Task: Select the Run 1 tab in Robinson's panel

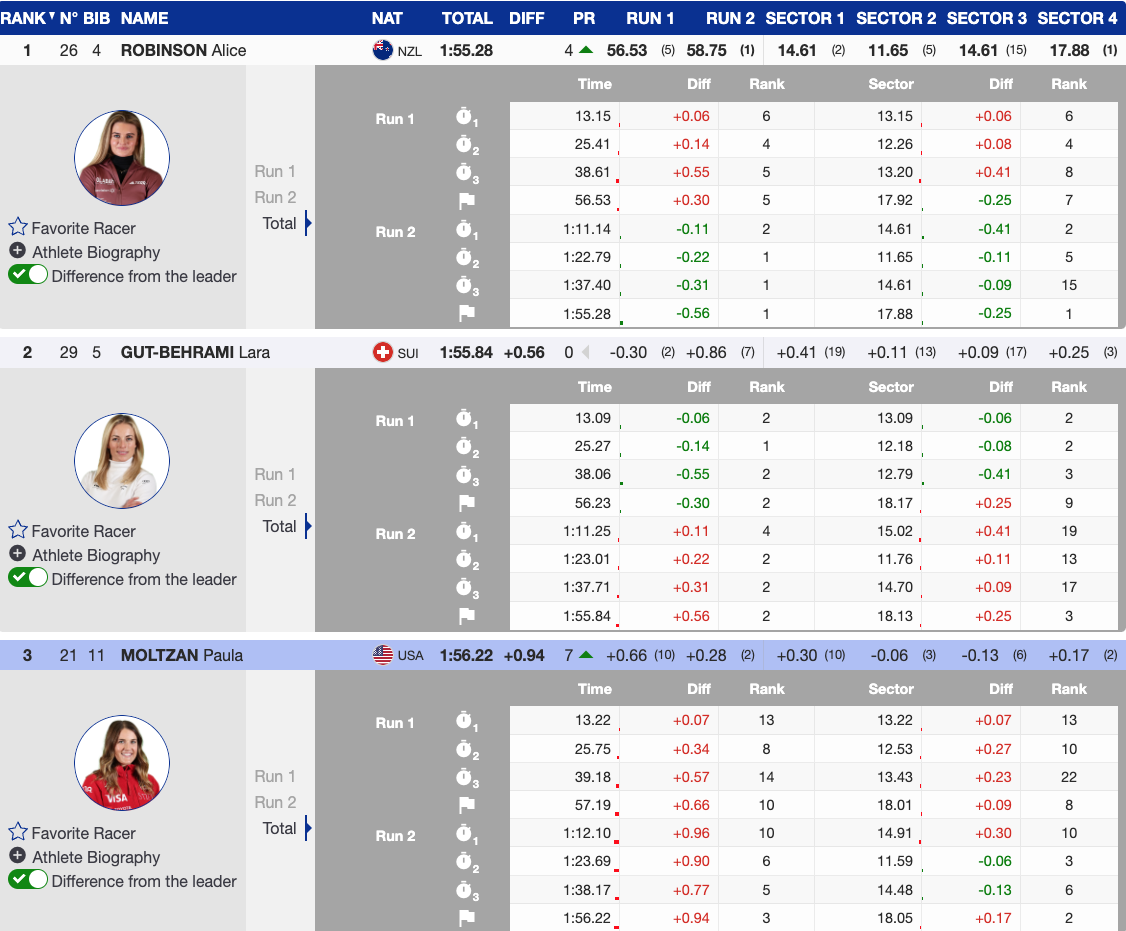Action: [x=275, y=171]
